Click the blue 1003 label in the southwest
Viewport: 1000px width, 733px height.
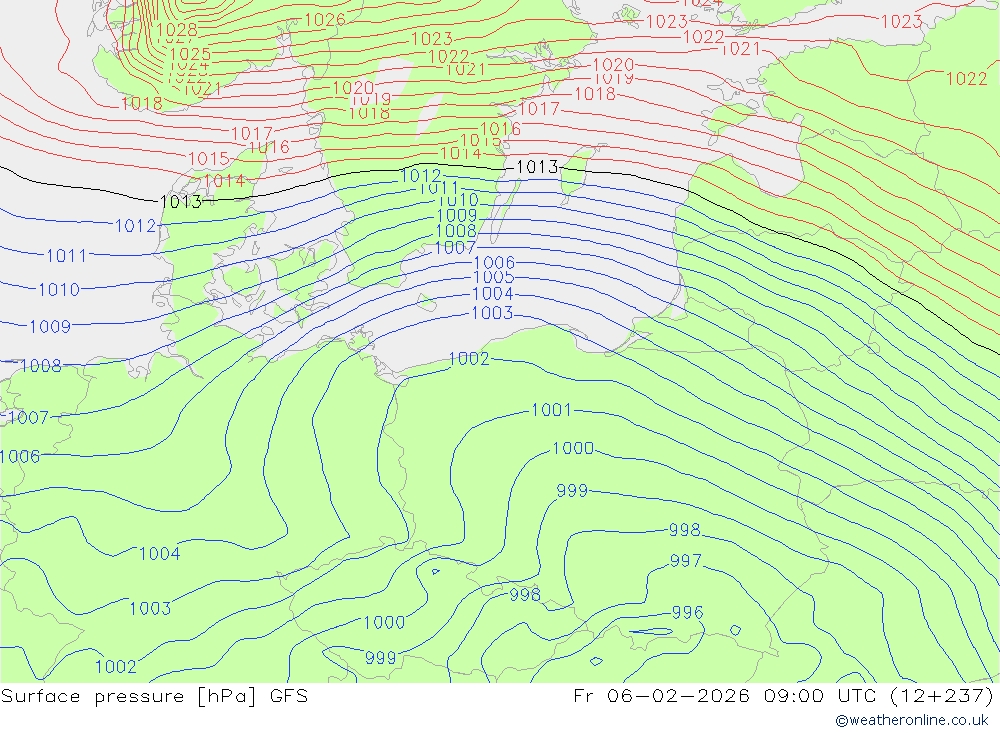(x=150, y=609)
